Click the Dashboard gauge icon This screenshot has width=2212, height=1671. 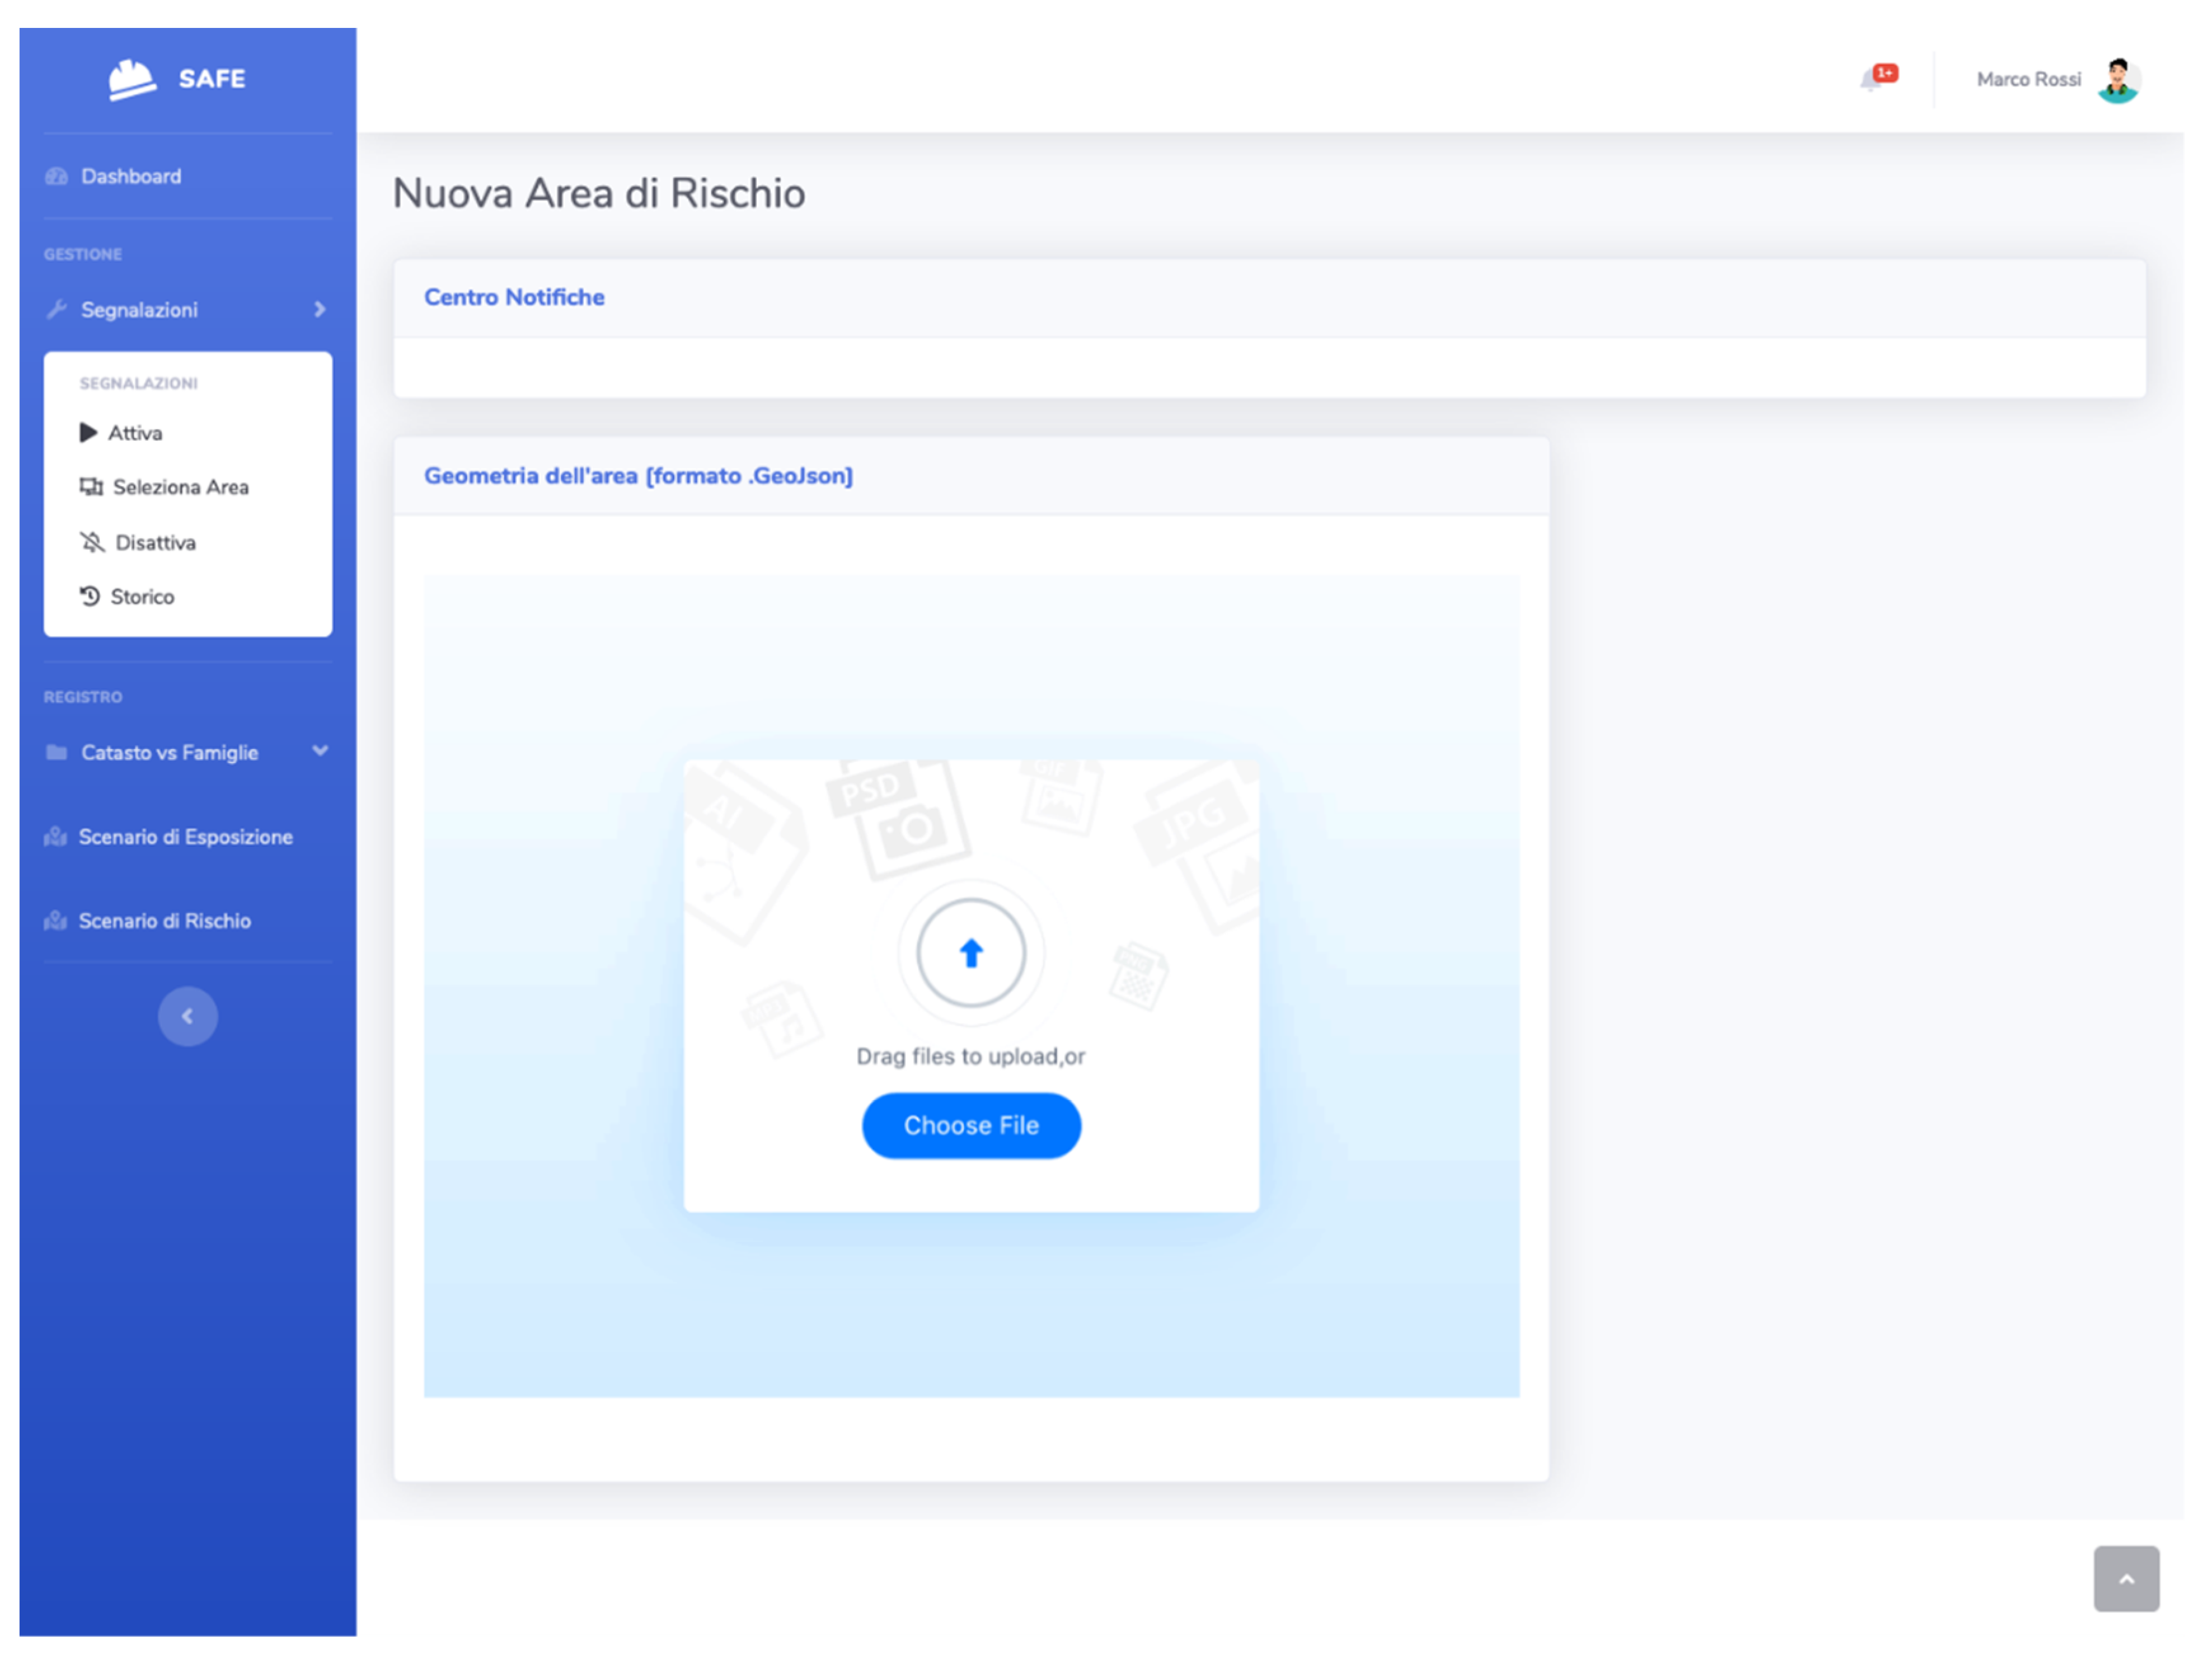57,177
